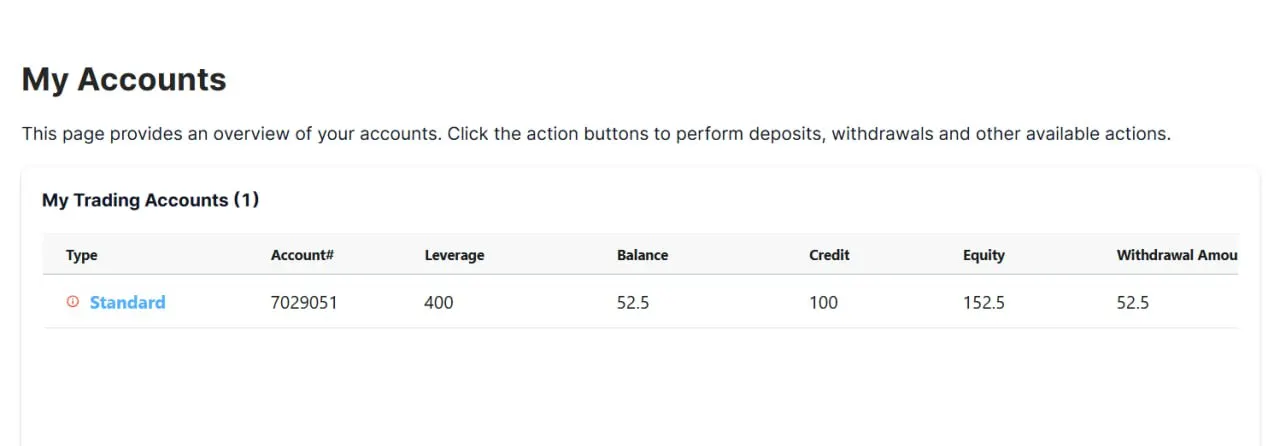Viewport: 1280px width, 446px height.
Task: Click the Equity column header
Action: [984, 255]
